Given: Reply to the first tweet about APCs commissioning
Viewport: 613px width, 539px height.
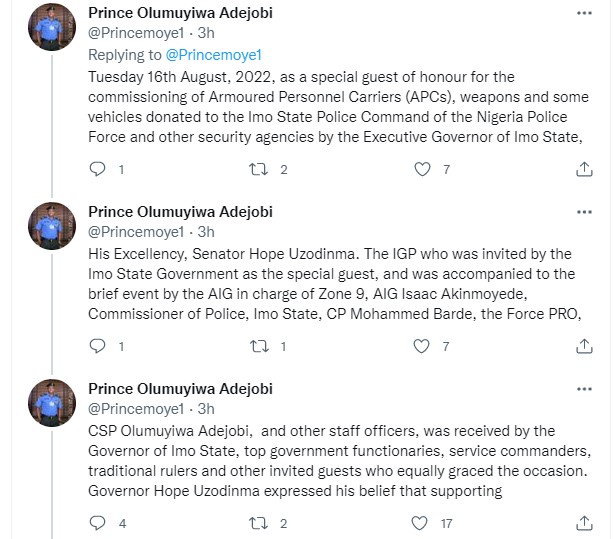Looking at the screenshot, I should click(97, 170).
